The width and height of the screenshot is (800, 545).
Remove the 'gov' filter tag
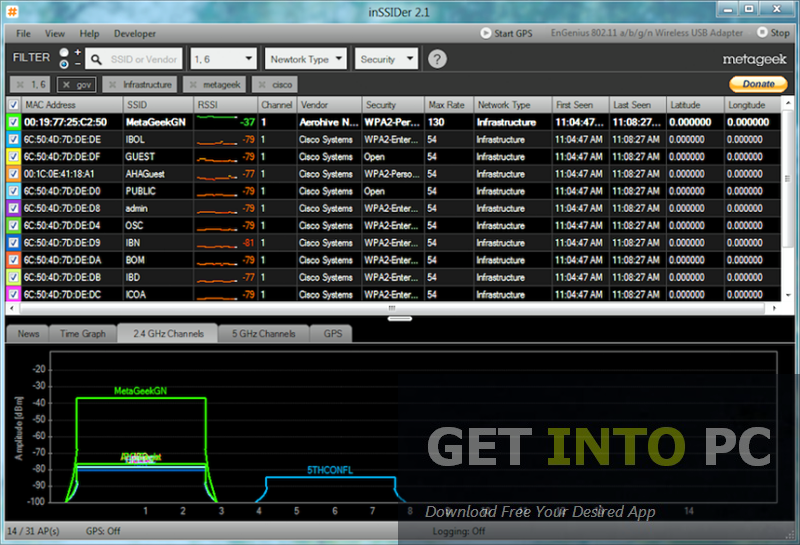coord(64,85)
